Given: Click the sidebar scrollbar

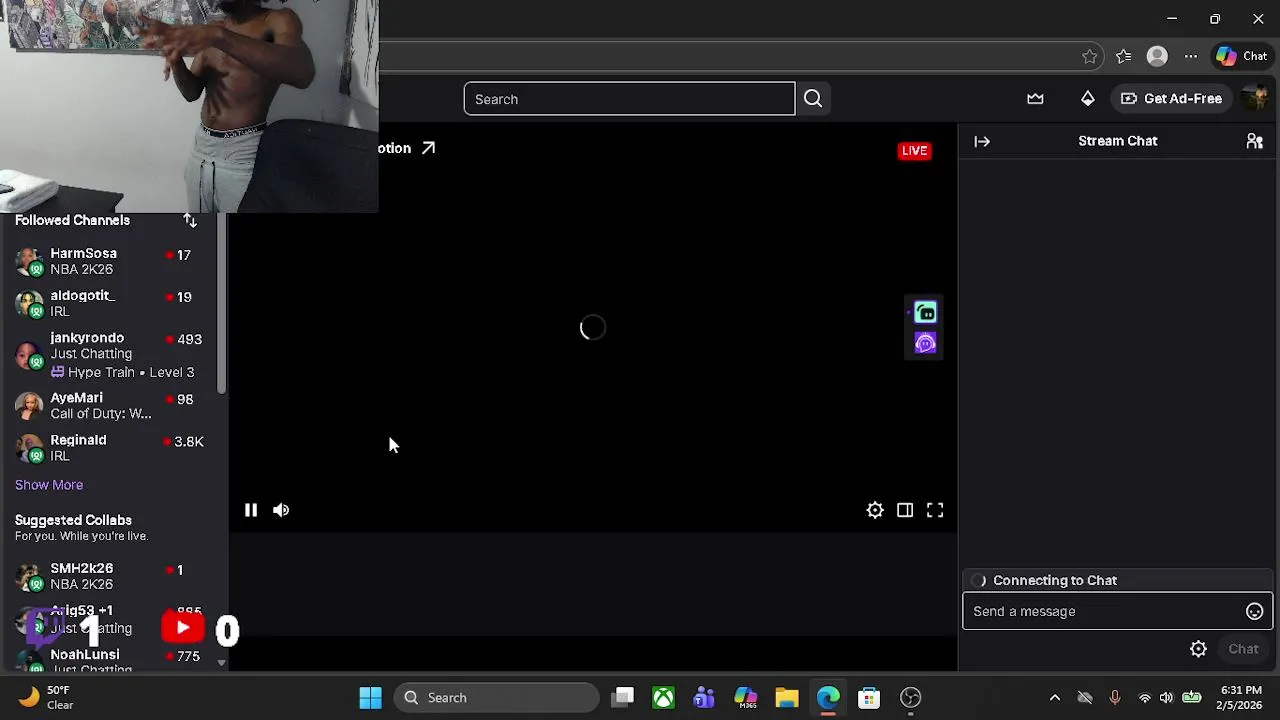Looking at the screenshot, I should click(221, 303).
